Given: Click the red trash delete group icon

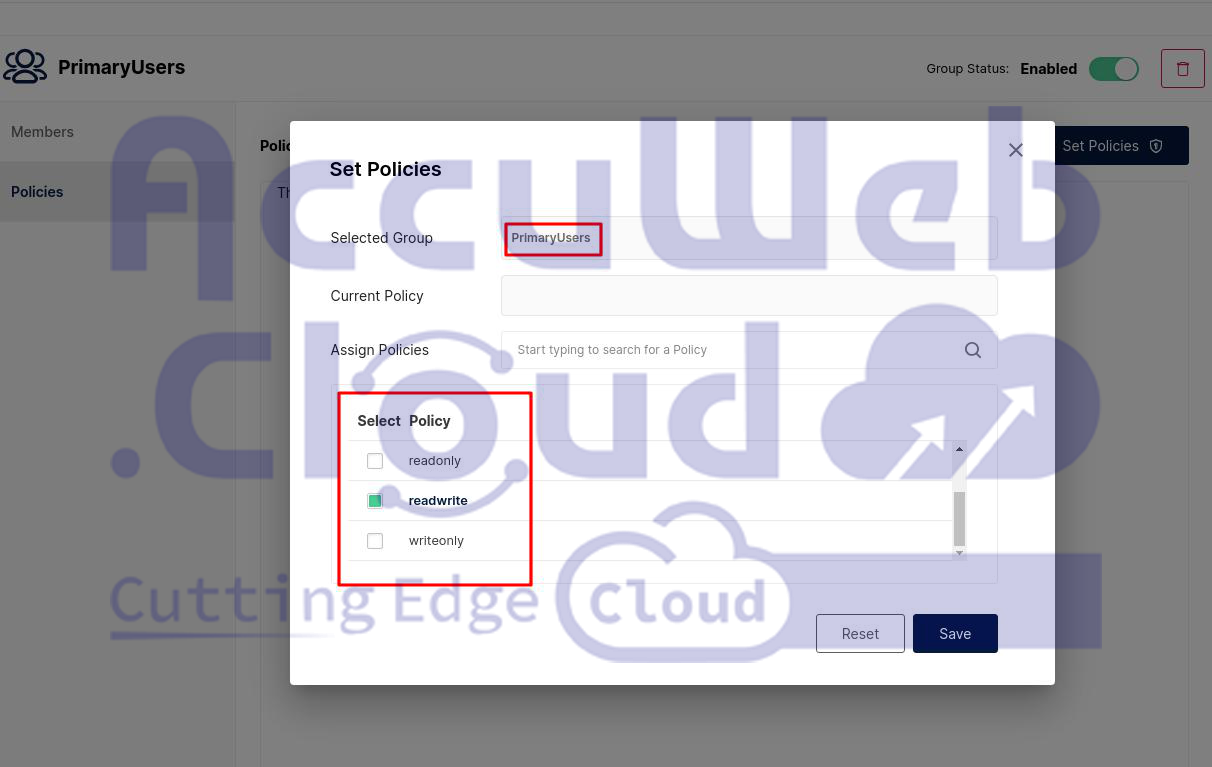Looking at the screenshot, I should pyautogui.click(x=1182, y=69).
